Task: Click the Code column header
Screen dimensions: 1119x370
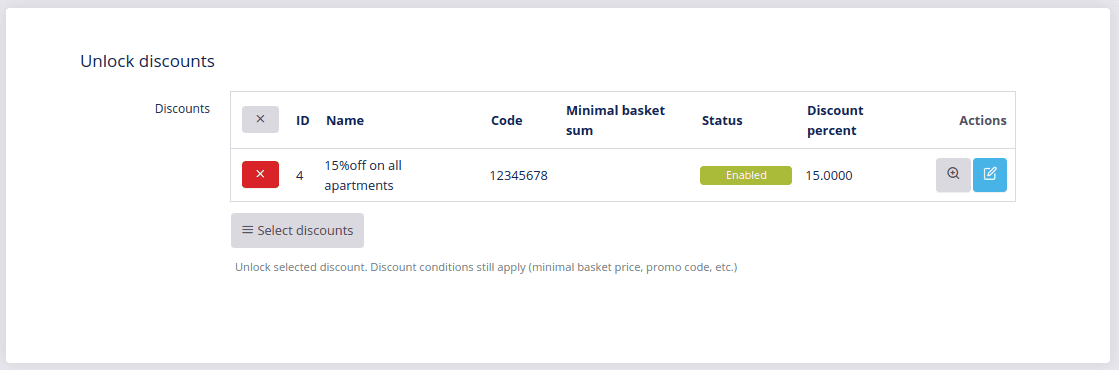Action: (x=507, y=120)
